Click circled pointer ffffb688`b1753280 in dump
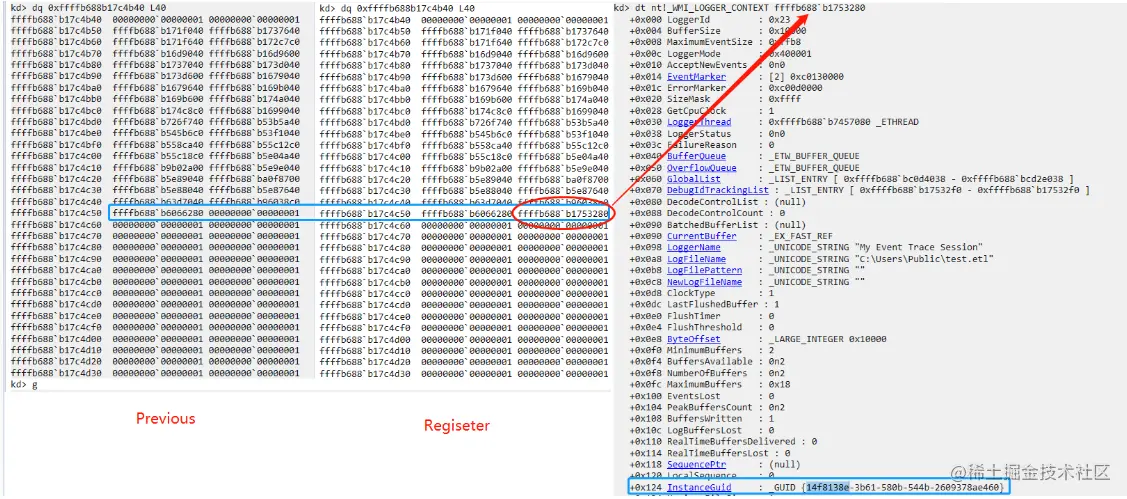This screenshot has width=1127, height=499. tap(563, 214)
